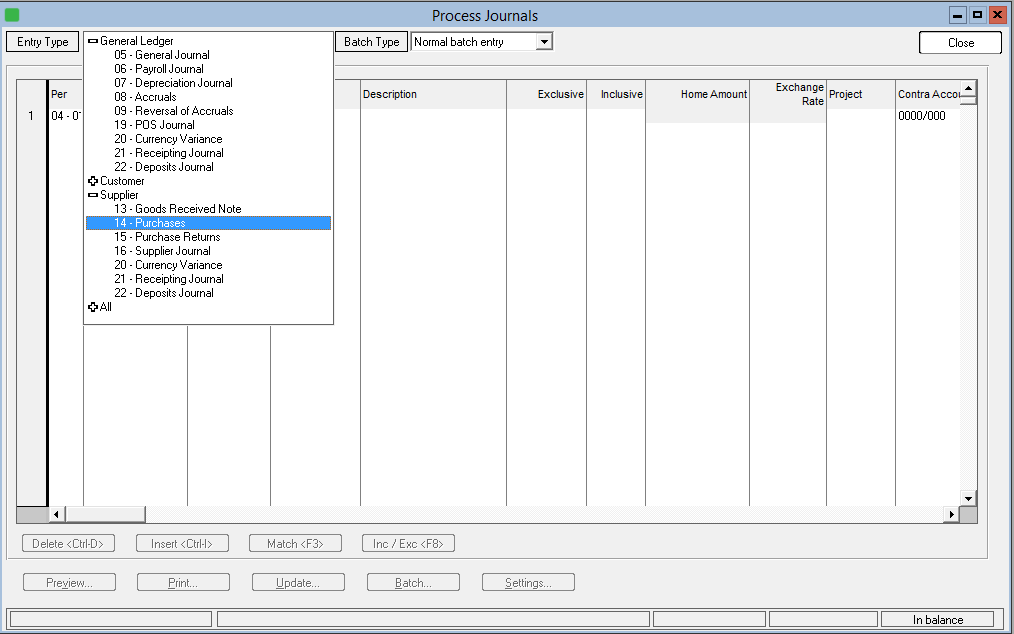Expand the All node
Image resolution: width=1014 pixels, height=634 pixels.
pos(94,307)
